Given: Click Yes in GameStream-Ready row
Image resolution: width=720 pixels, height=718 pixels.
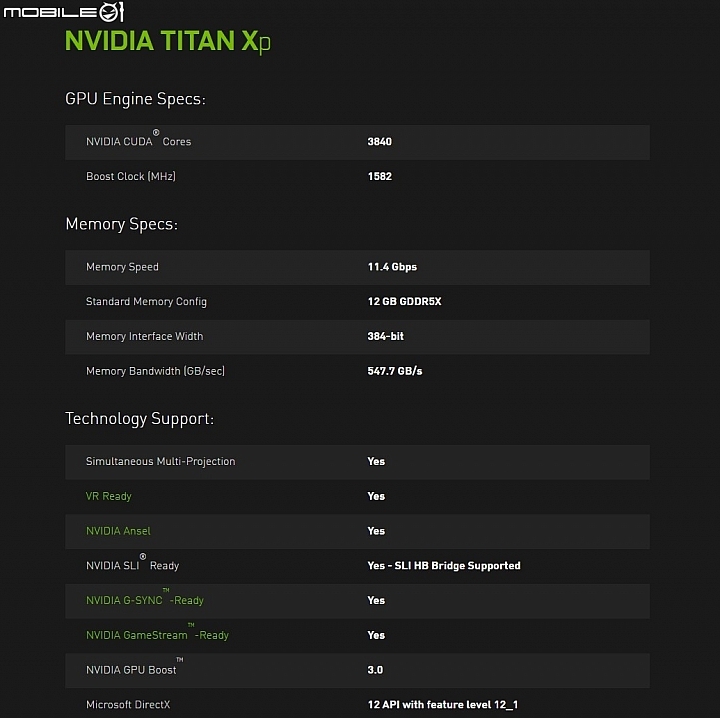Looking at the screenshot, I should pos(376,635).
